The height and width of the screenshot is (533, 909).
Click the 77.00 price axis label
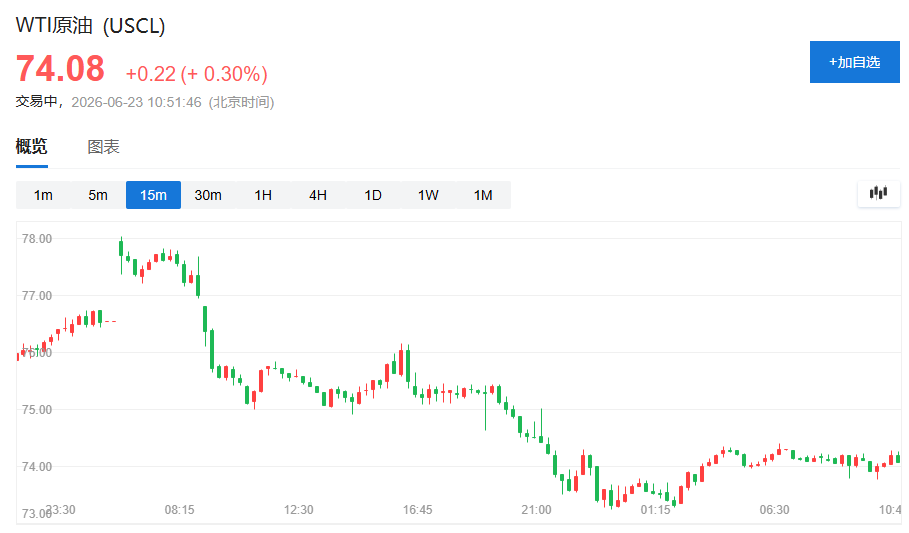[37, 295]
